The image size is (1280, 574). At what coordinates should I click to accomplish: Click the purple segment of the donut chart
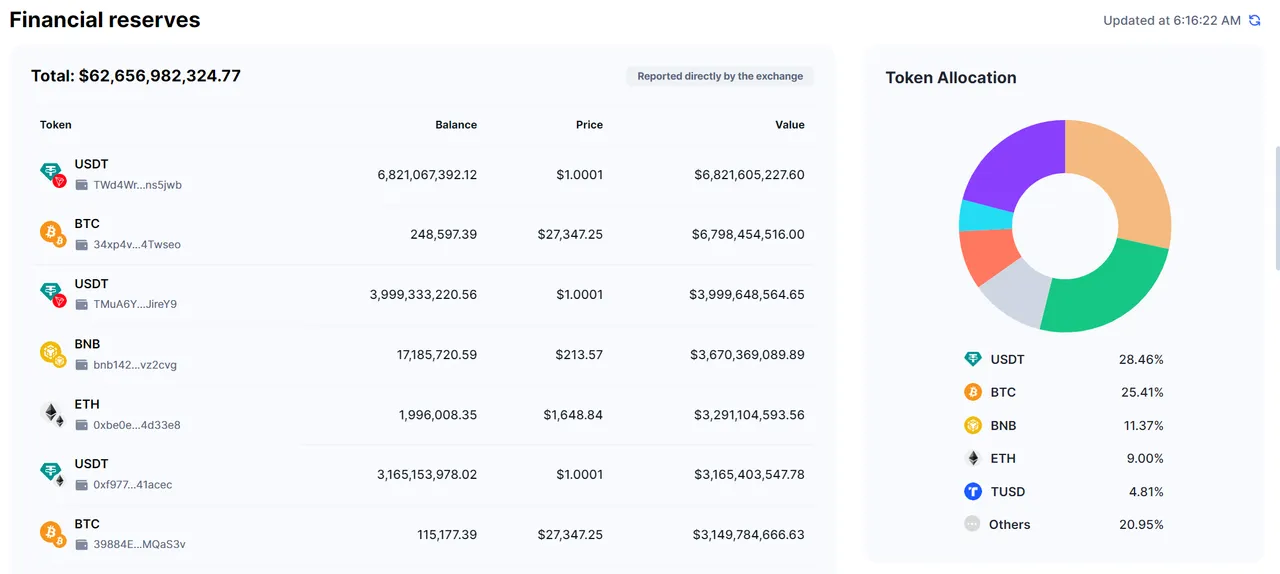tap(1010, 160)
